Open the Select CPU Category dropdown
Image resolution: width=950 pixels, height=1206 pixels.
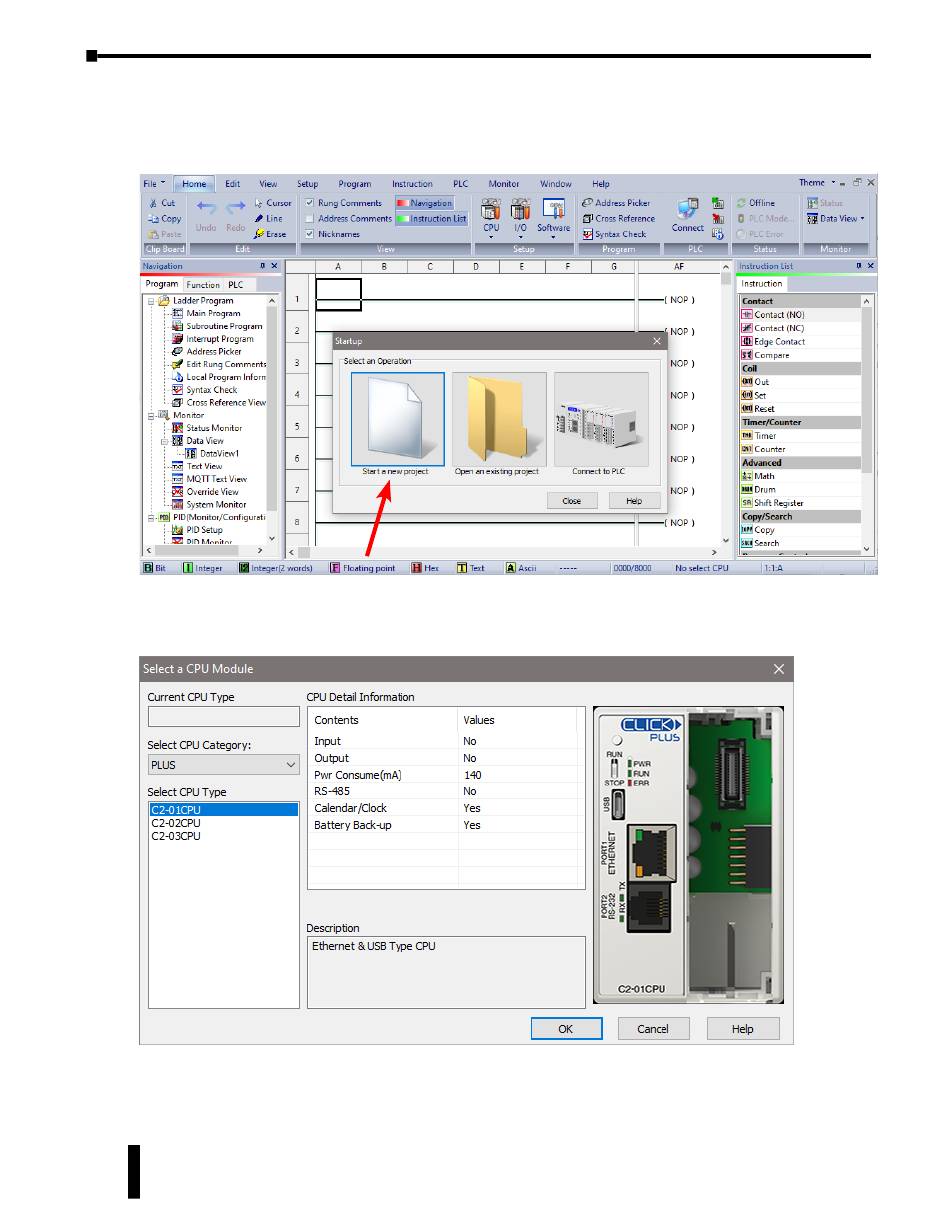(x=223, y=765)
